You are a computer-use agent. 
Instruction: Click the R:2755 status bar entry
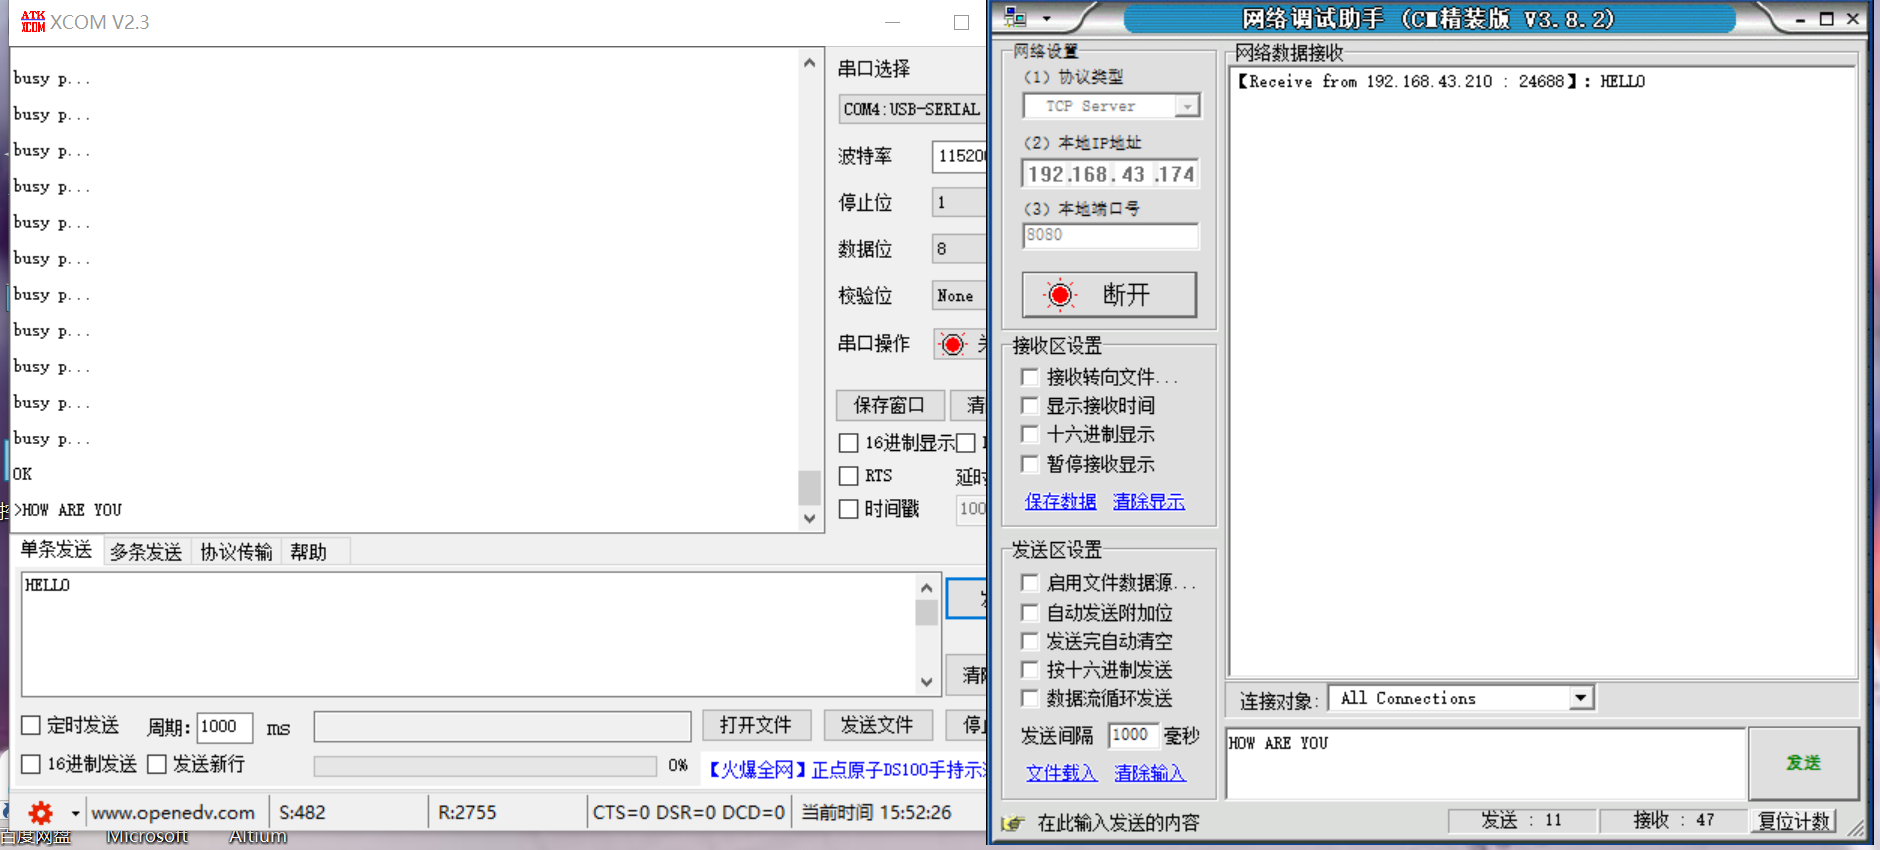(467, 813)
